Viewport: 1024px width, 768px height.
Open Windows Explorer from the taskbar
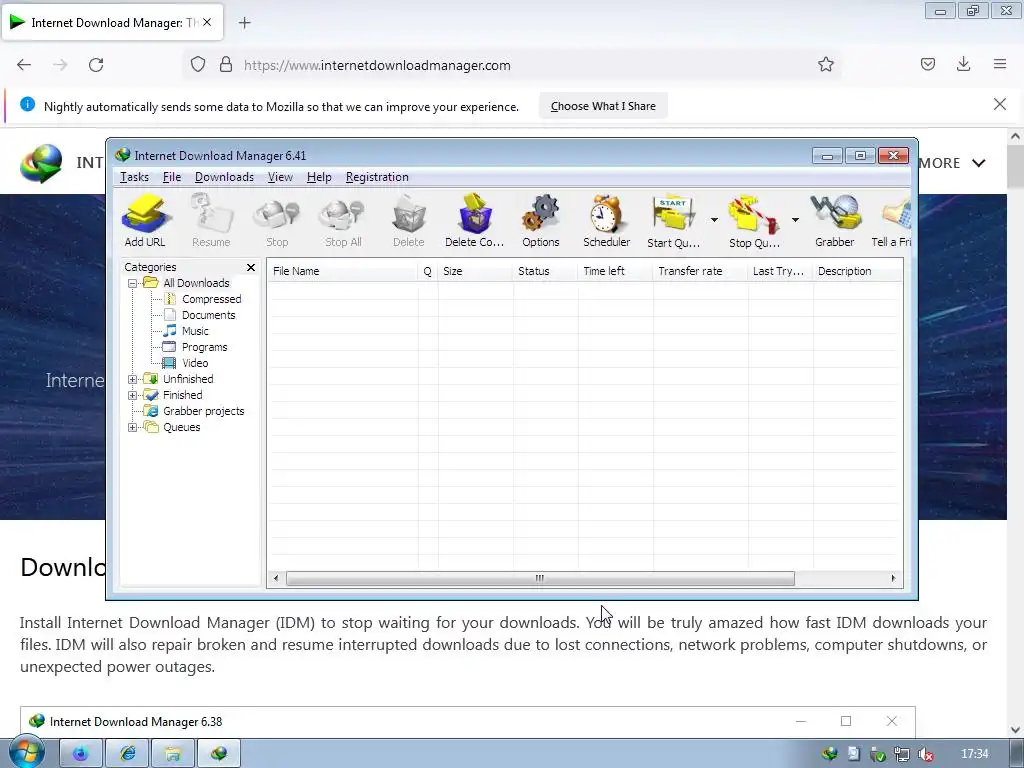(x=172, y=754)
